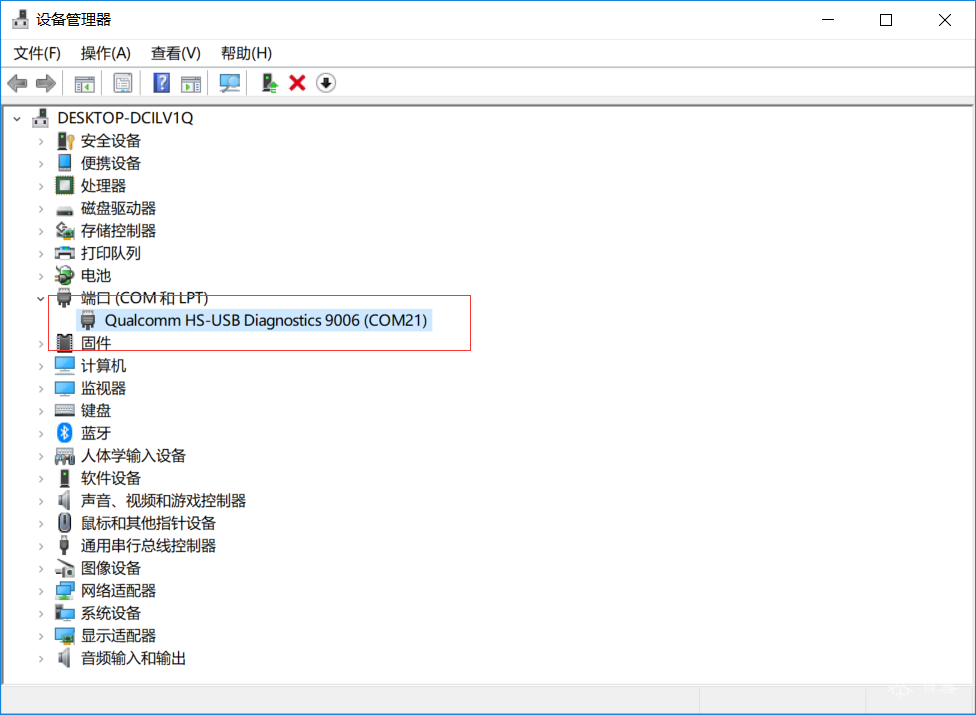This screenshot has height=715, width=976.
Task: Click the 便携设备 category icon
Action: point(65,163)
